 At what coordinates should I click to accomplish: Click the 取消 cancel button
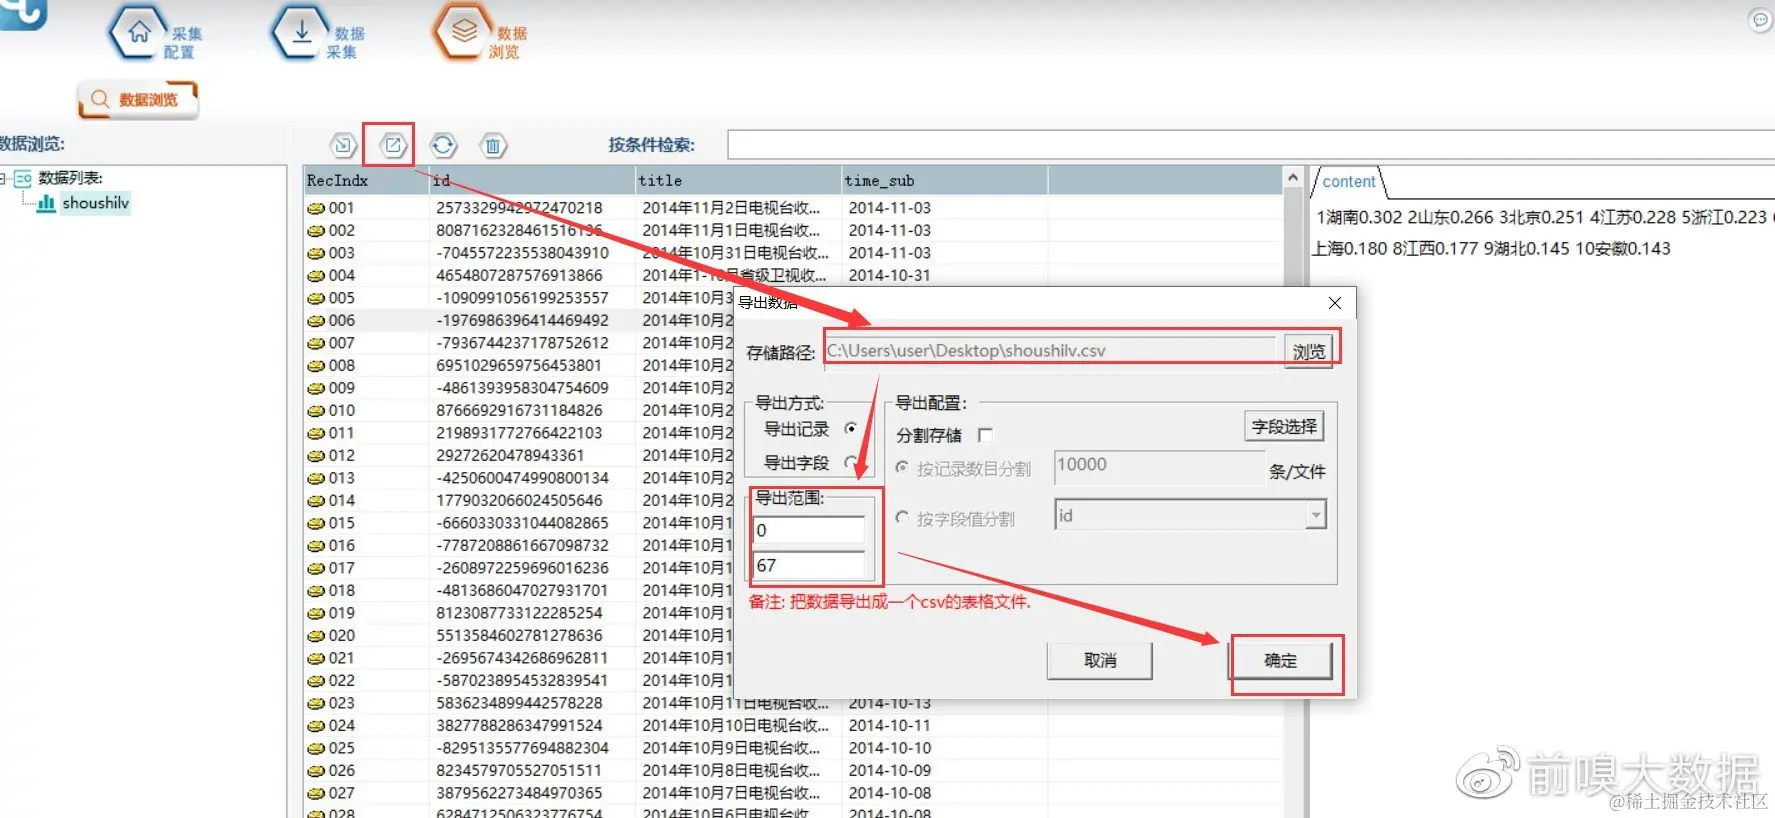point(1100,661)
